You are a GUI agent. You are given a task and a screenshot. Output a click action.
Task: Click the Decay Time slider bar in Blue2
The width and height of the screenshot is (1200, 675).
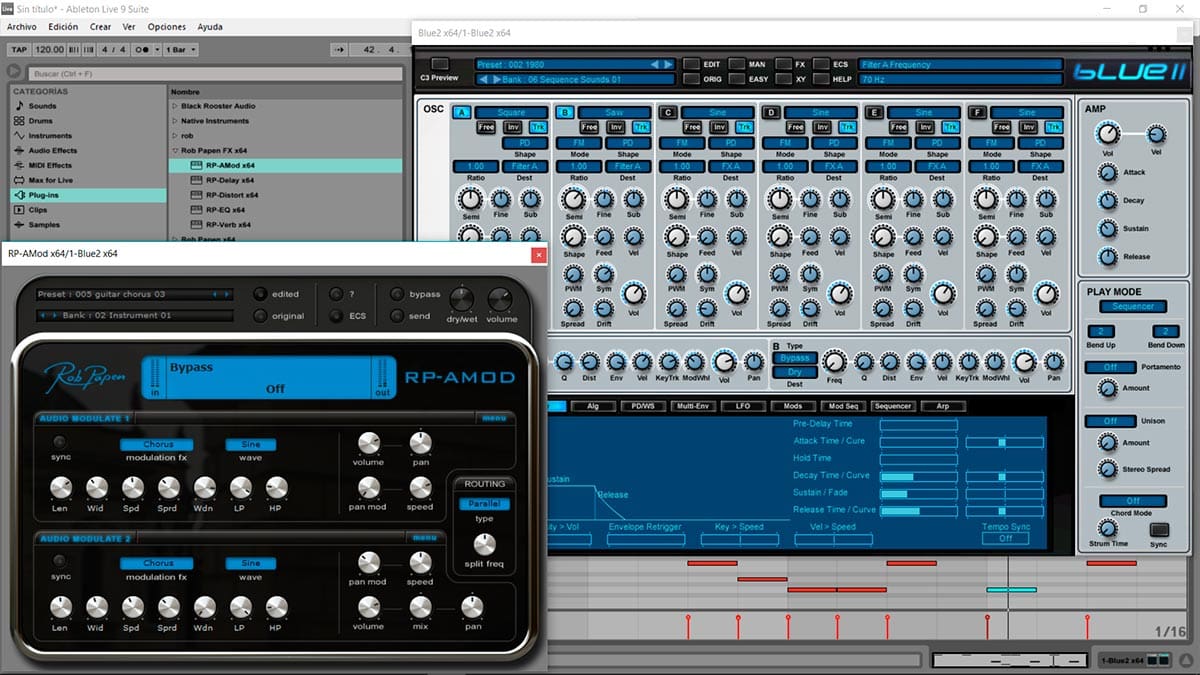coord(918,476)
